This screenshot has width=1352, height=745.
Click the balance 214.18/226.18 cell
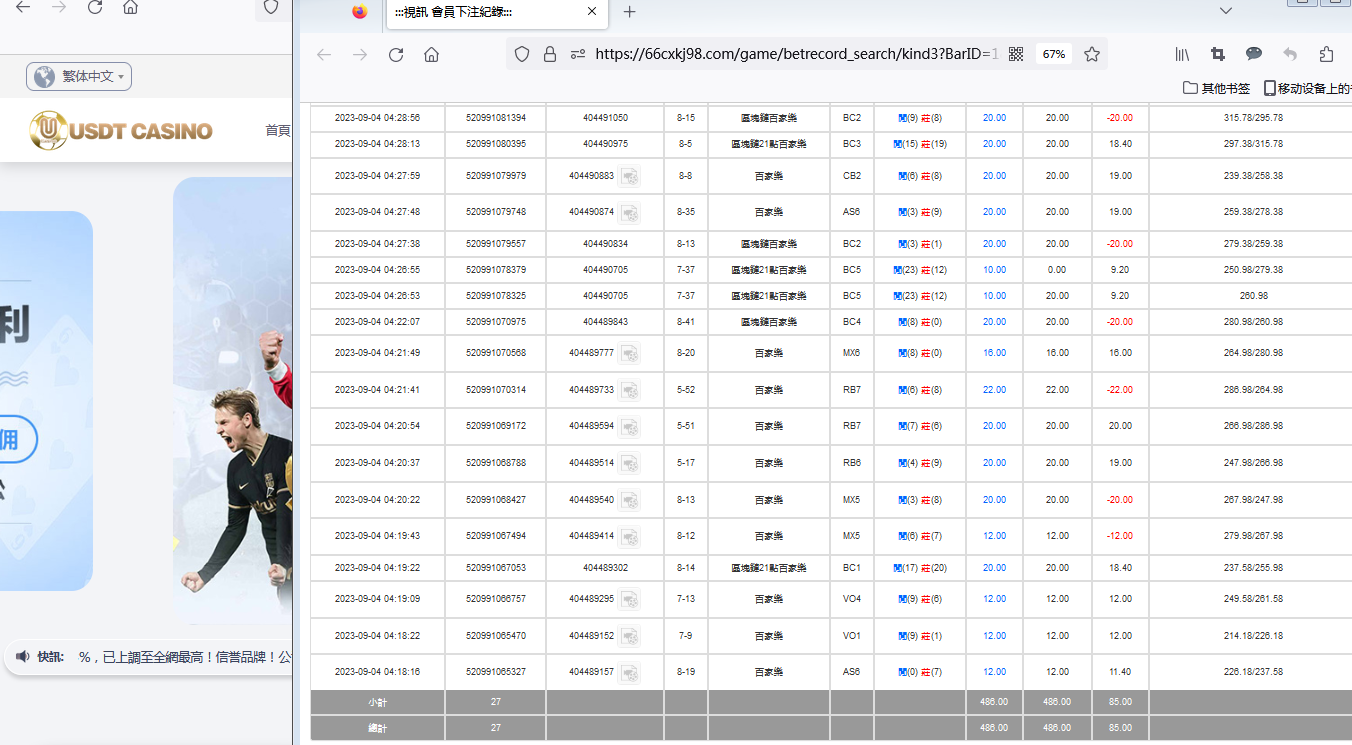pyautogui.click(x=1253, y=636)
